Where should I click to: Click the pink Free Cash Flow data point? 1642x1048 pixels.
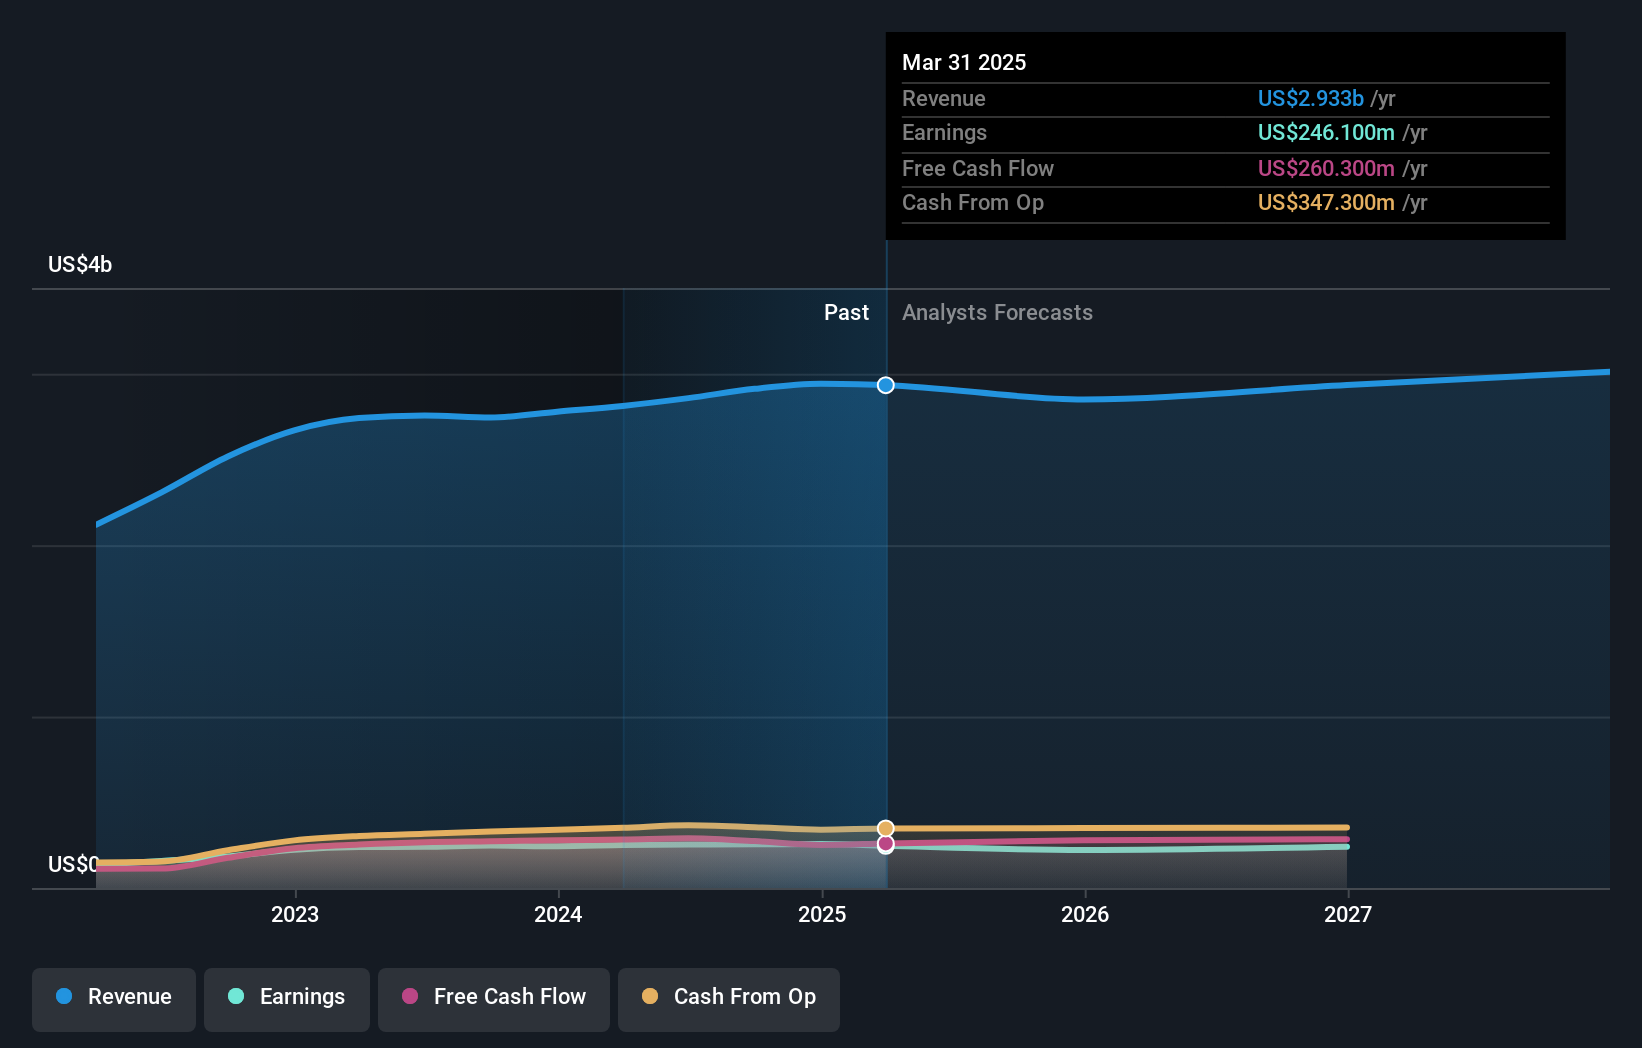[x=886, y=844]
